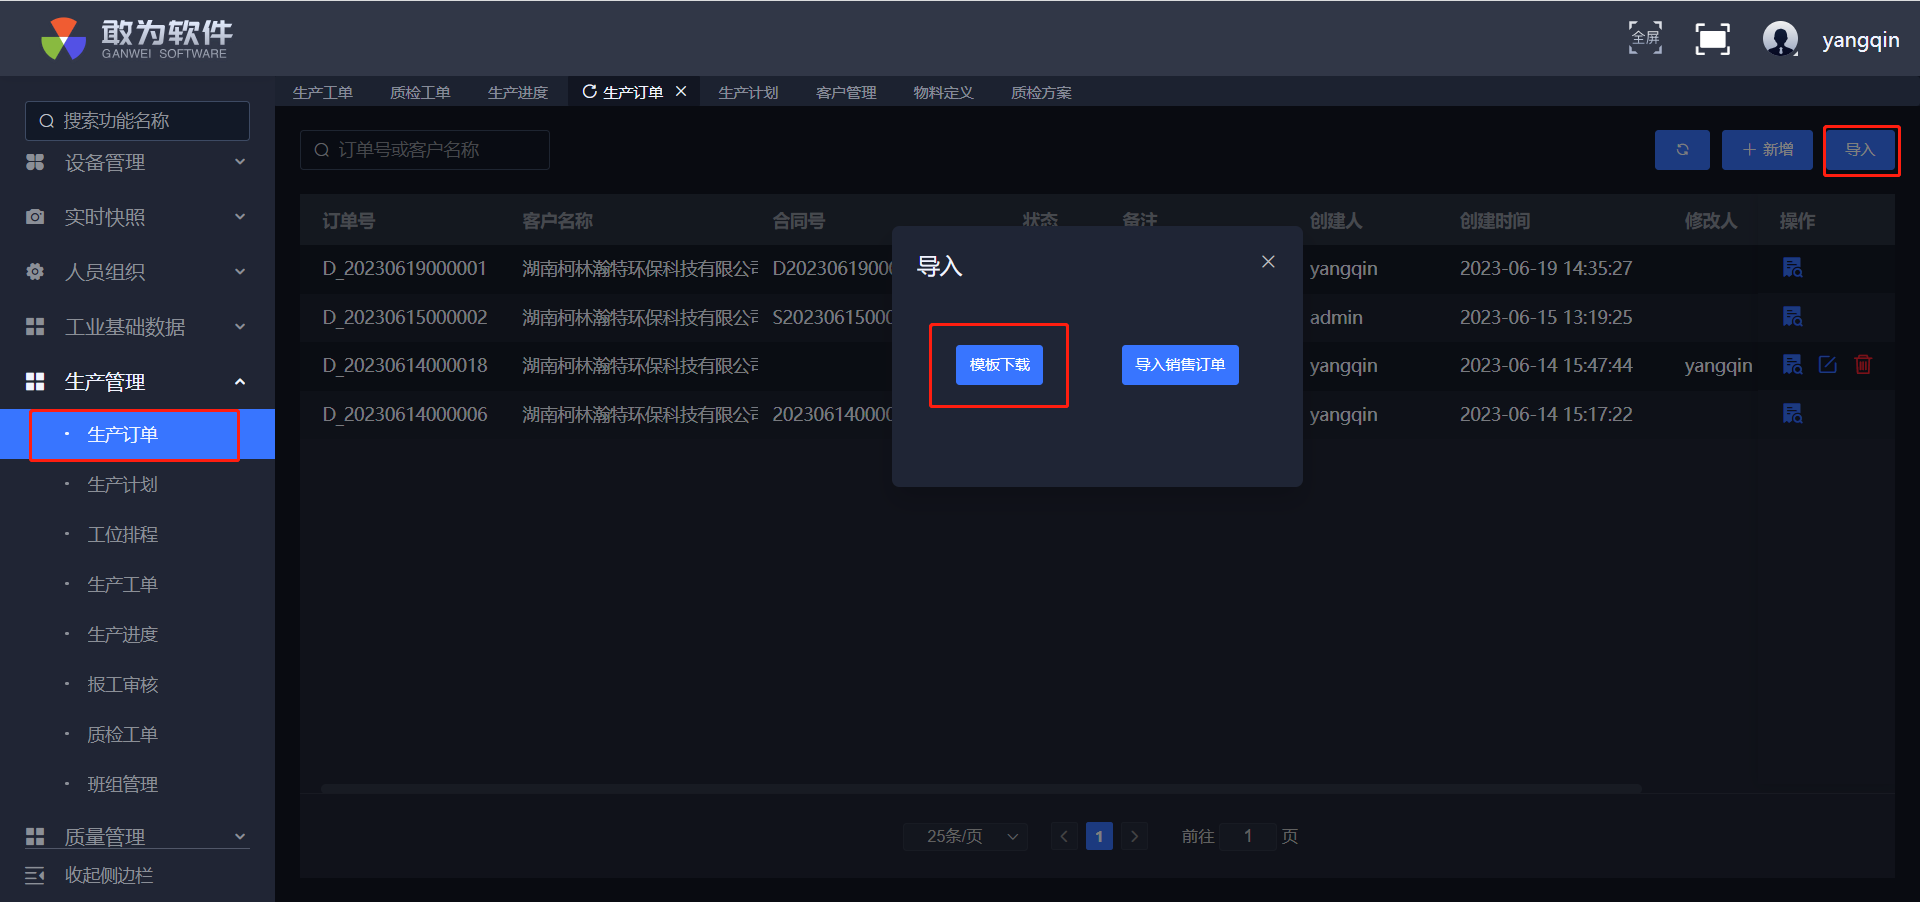Click the 设备管理 menu icon
Viewport: 1920px width, 902px height.
[x=35, y=162]
